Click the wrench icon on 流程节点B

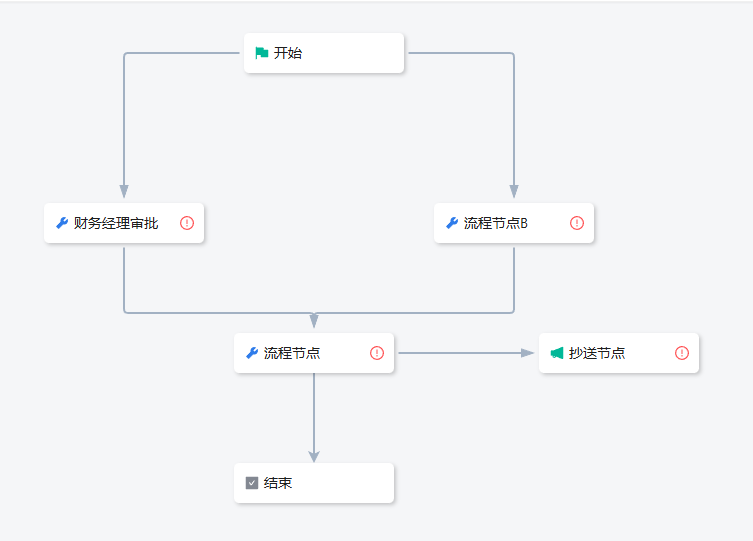coord(452,223)
